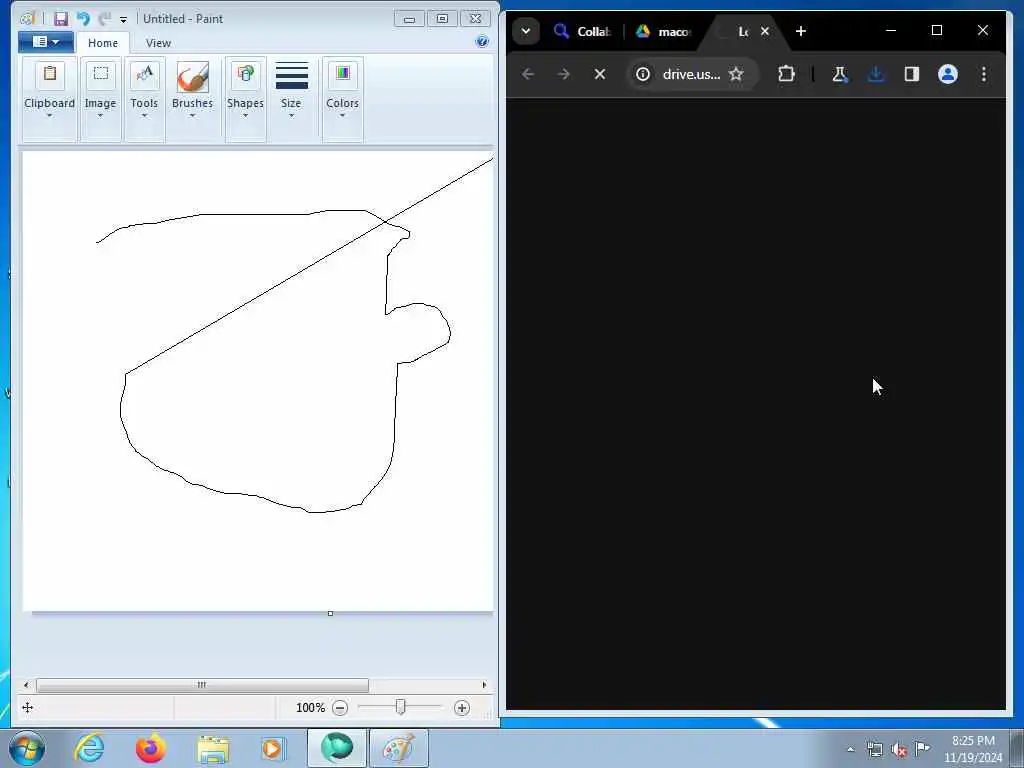The width and height of the screenshot is (1024, 768).
Task: Click Chrome back arrow
Action: pos(528,74)
